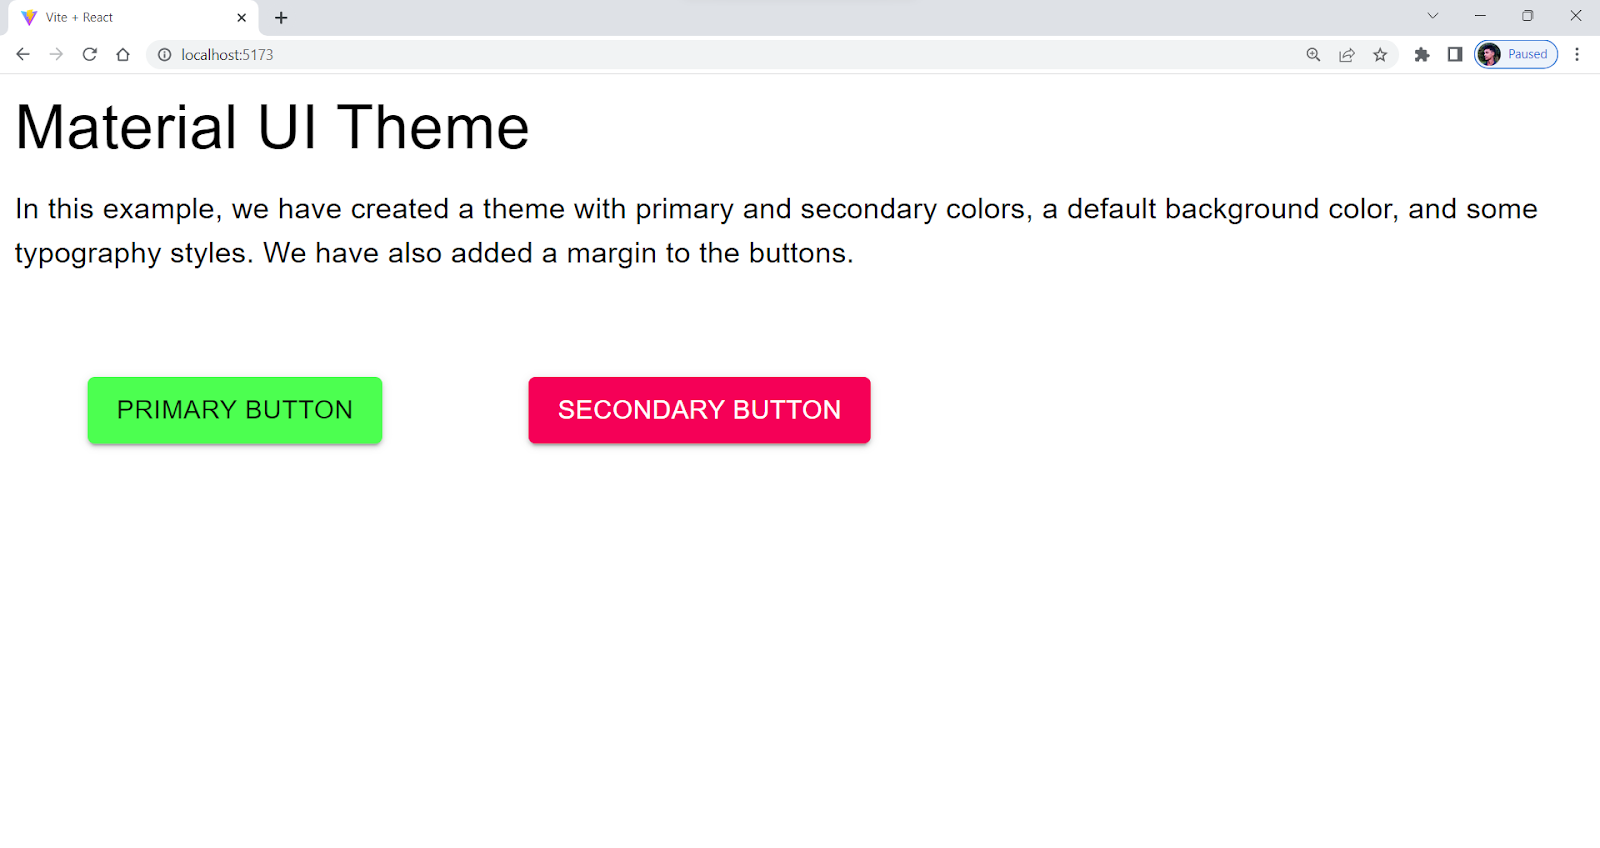Screen dimensions: 1600x848
Task: Focus the localhost:5173 address bar
Action: pos(700,55)
